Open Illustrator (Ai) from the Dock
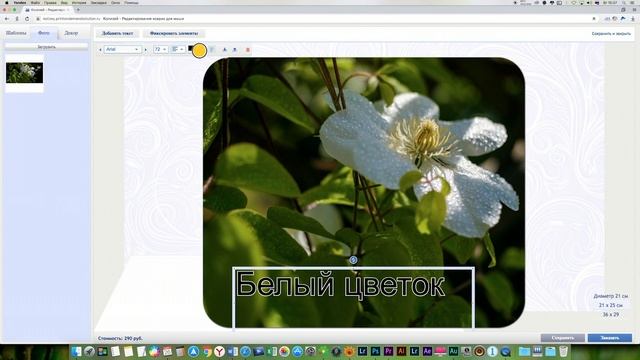 (402, 351)
